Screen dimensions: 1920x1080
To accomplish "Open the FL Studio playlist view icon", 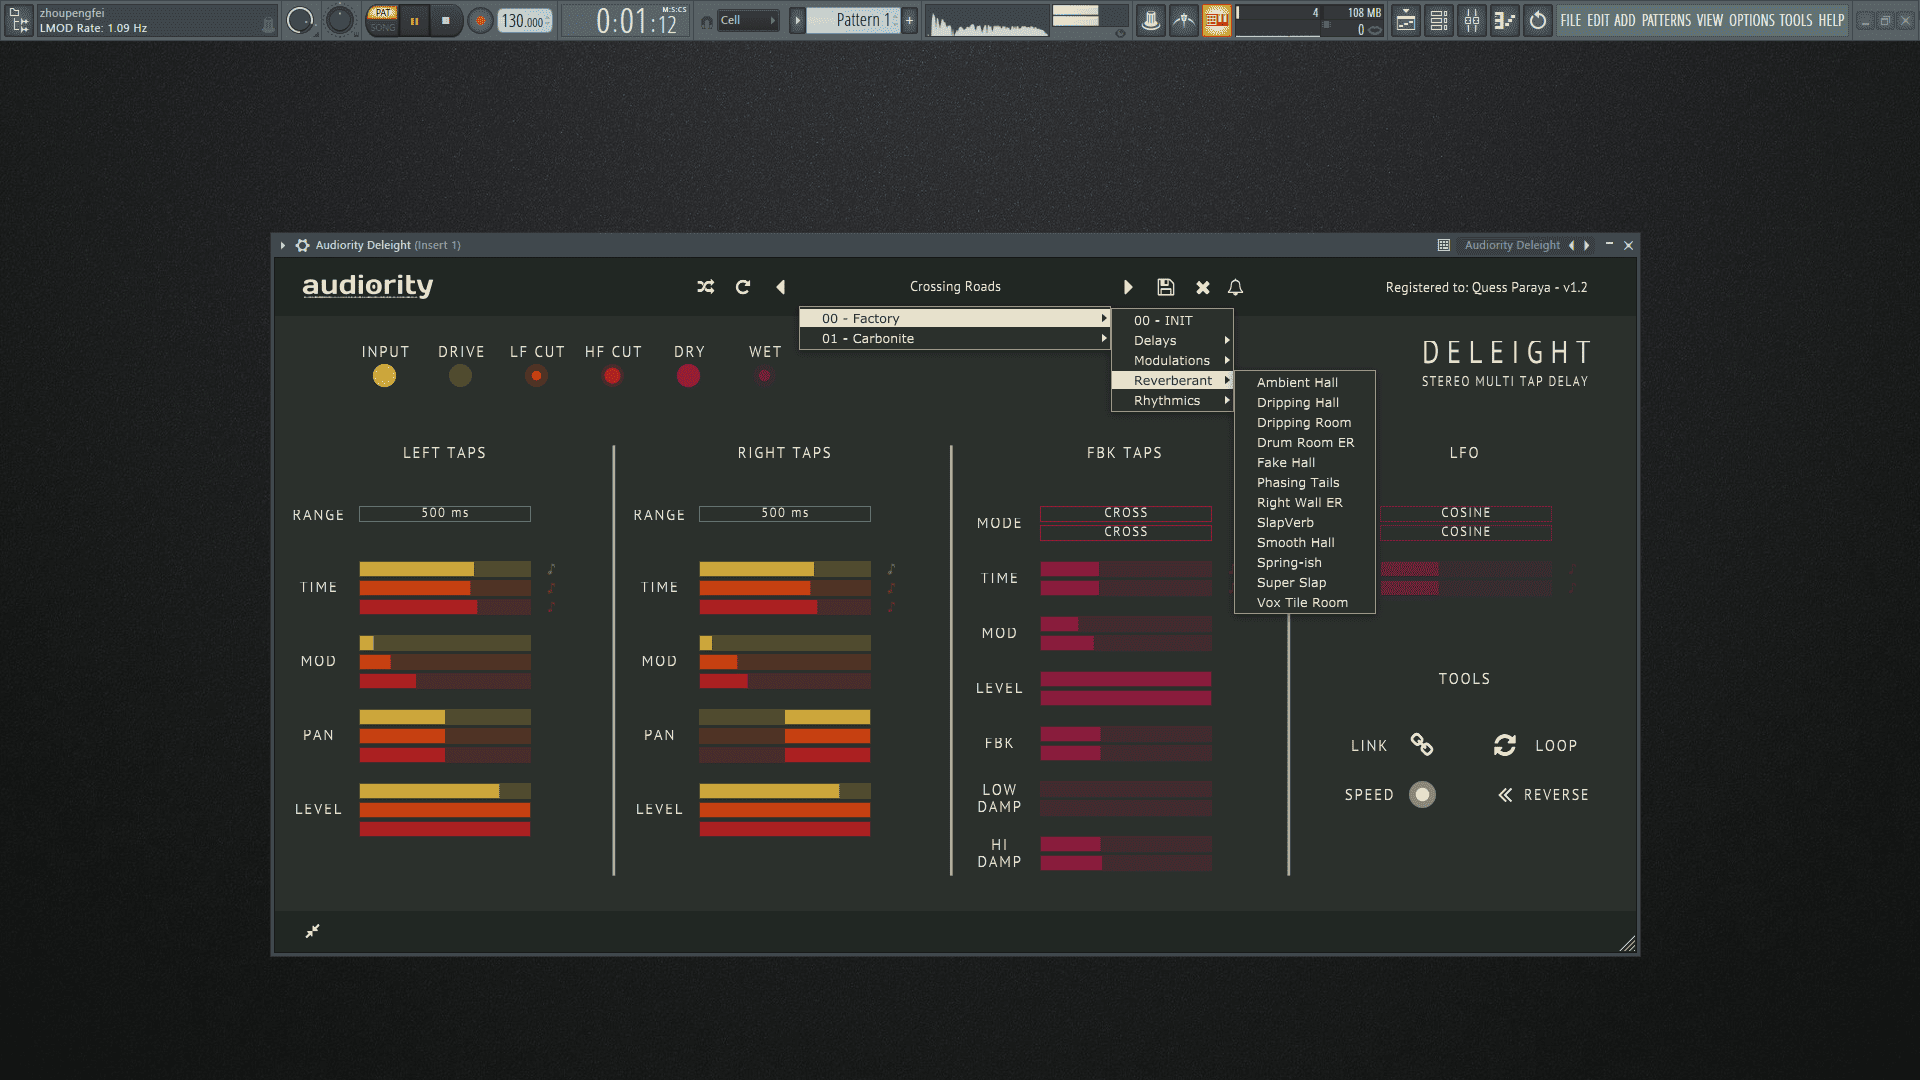I will (1406, 20).
